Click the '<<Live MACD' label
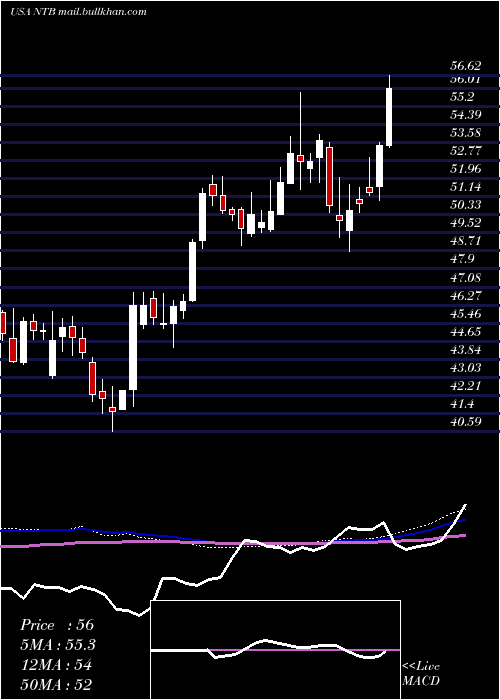Screen dimensions: 500x700 (421, 674)
